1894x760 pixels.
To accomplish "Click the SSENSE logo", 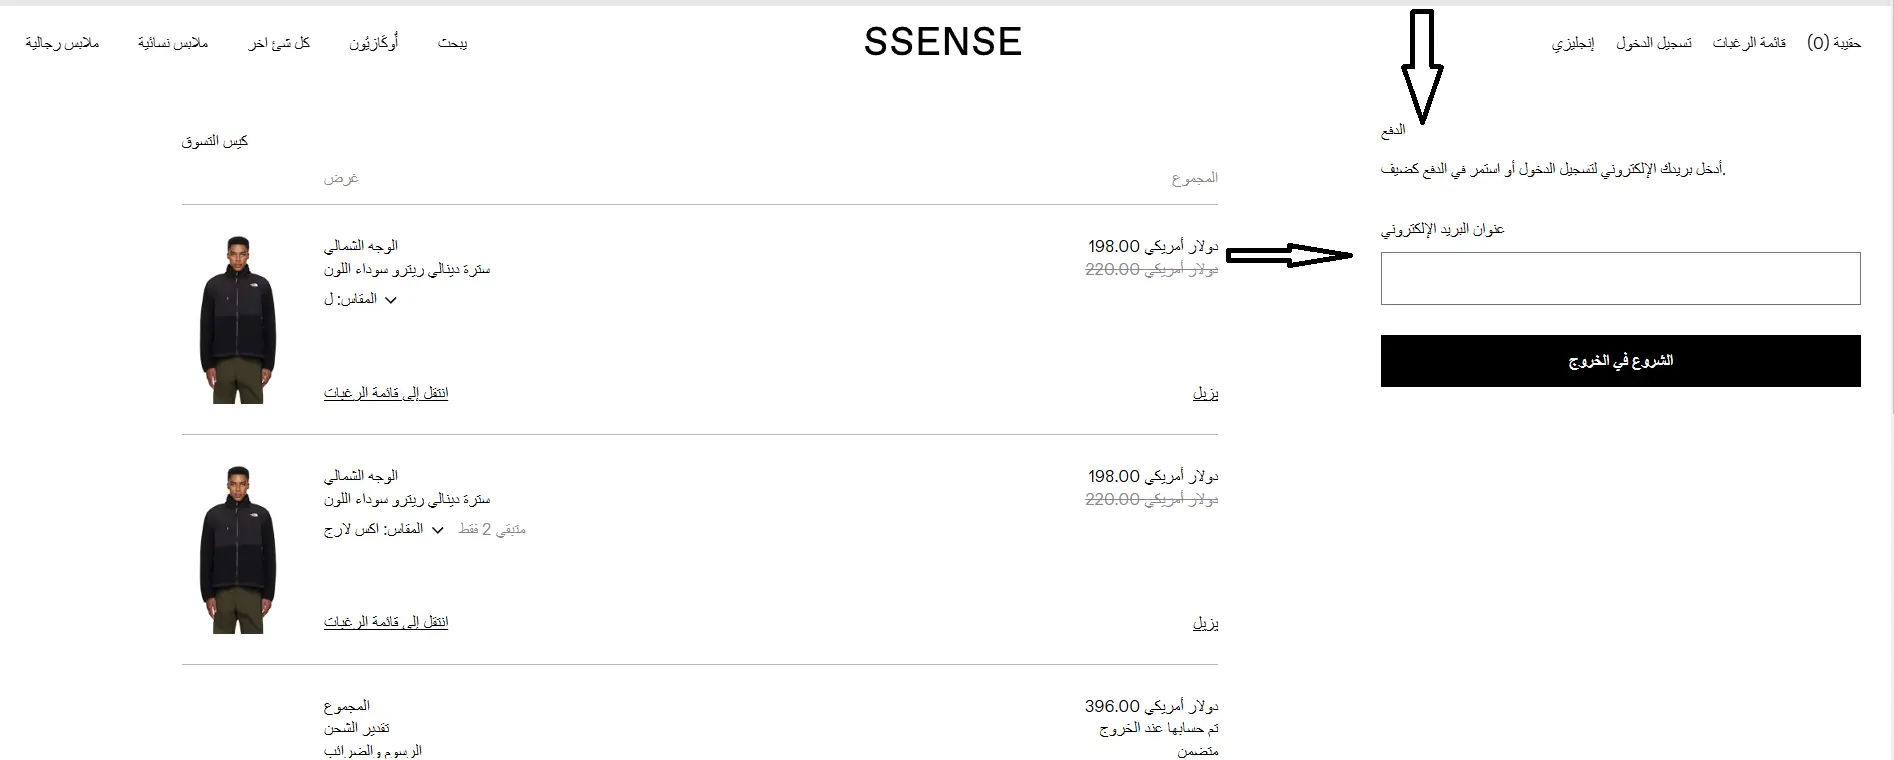I will coord(942,42).
